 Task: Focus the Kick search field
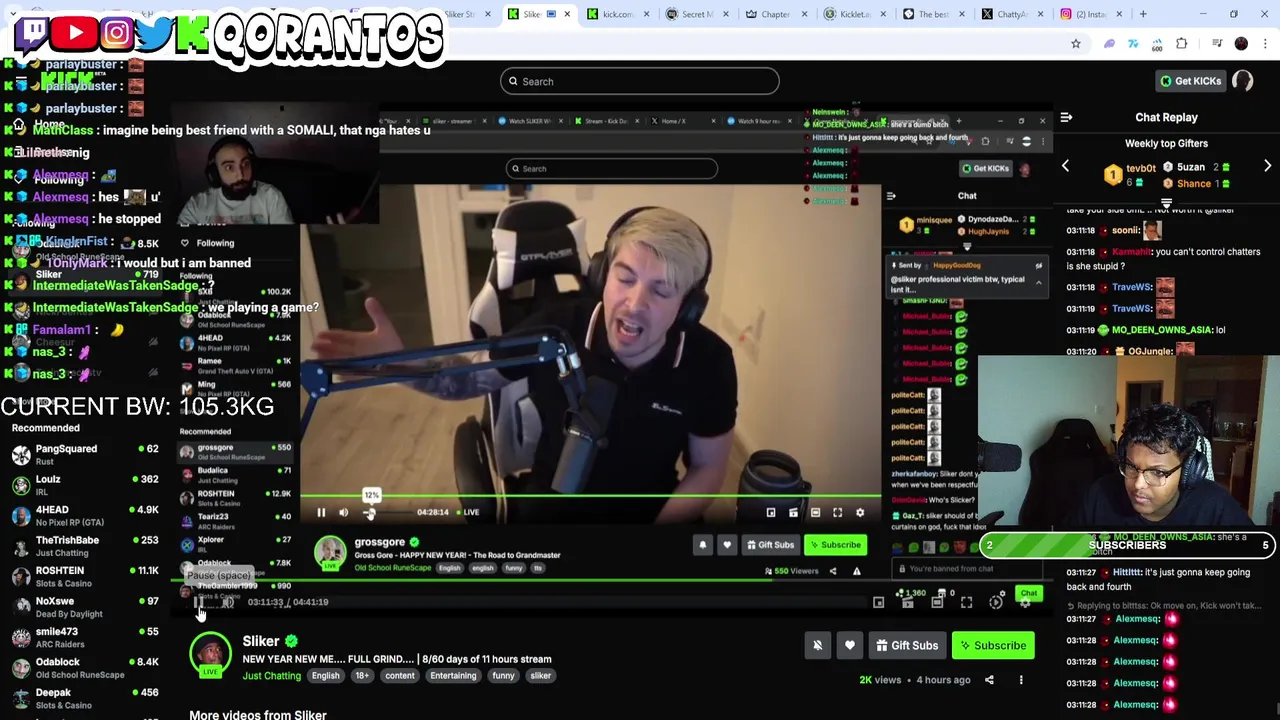coord(640,81)
